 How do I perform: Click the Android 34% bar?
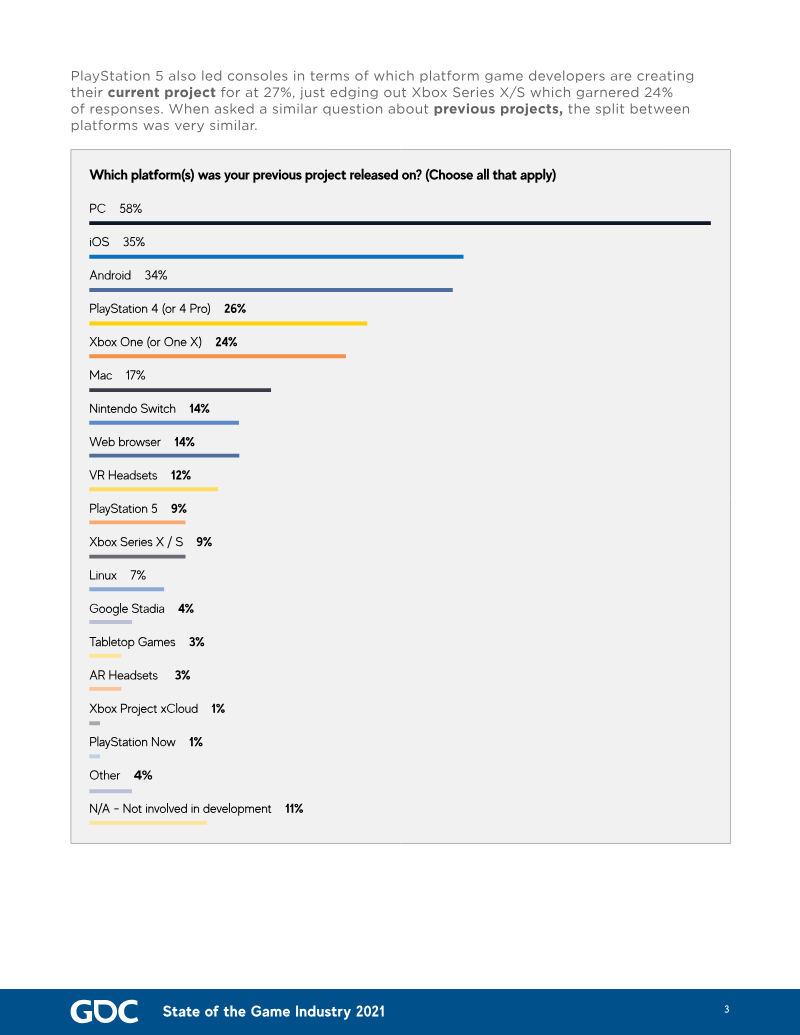pyautogui.click(x=271, y=290)
